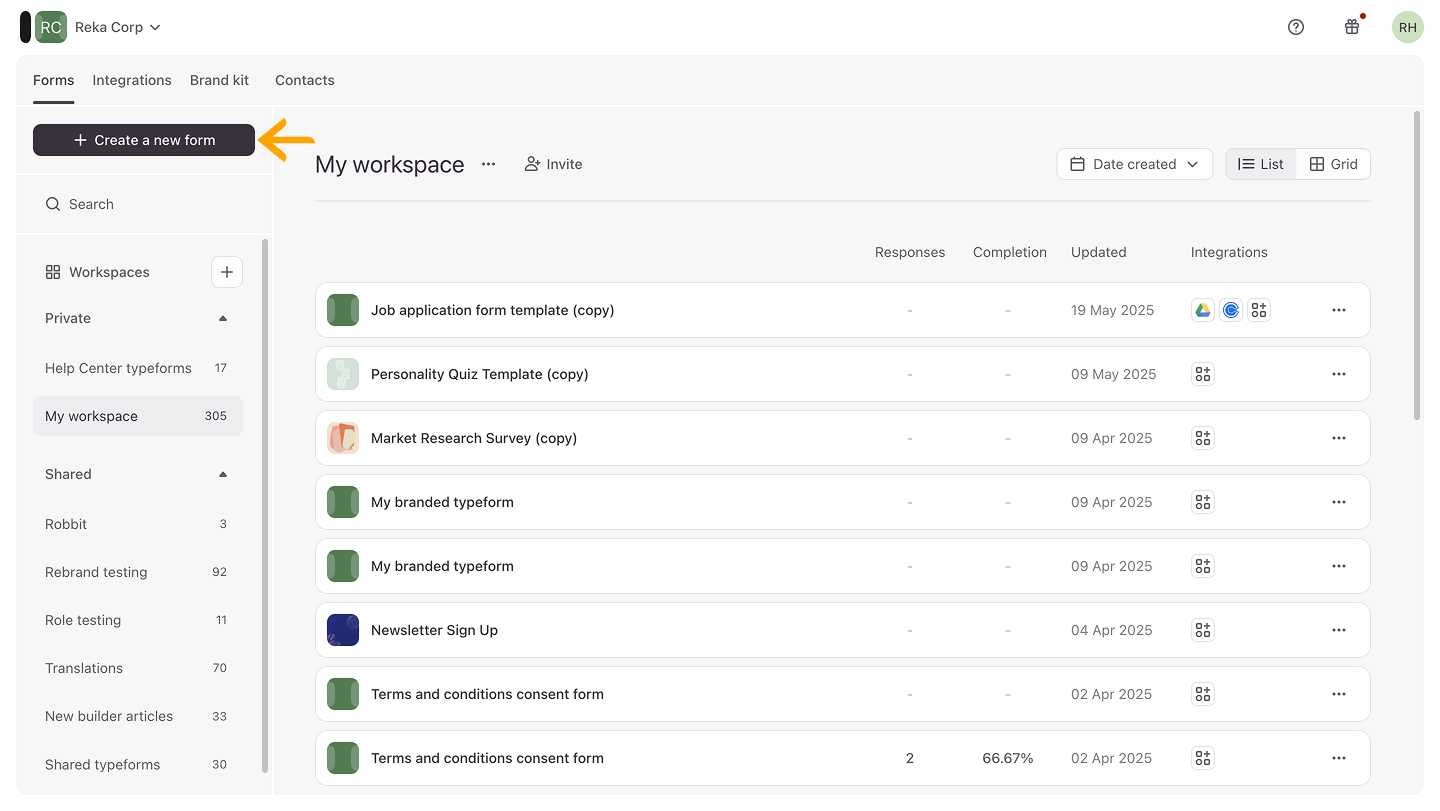This screenshot has height=811, width=1440.
Task: Add a new workspace with plus icon
Action: coord(227,272)
